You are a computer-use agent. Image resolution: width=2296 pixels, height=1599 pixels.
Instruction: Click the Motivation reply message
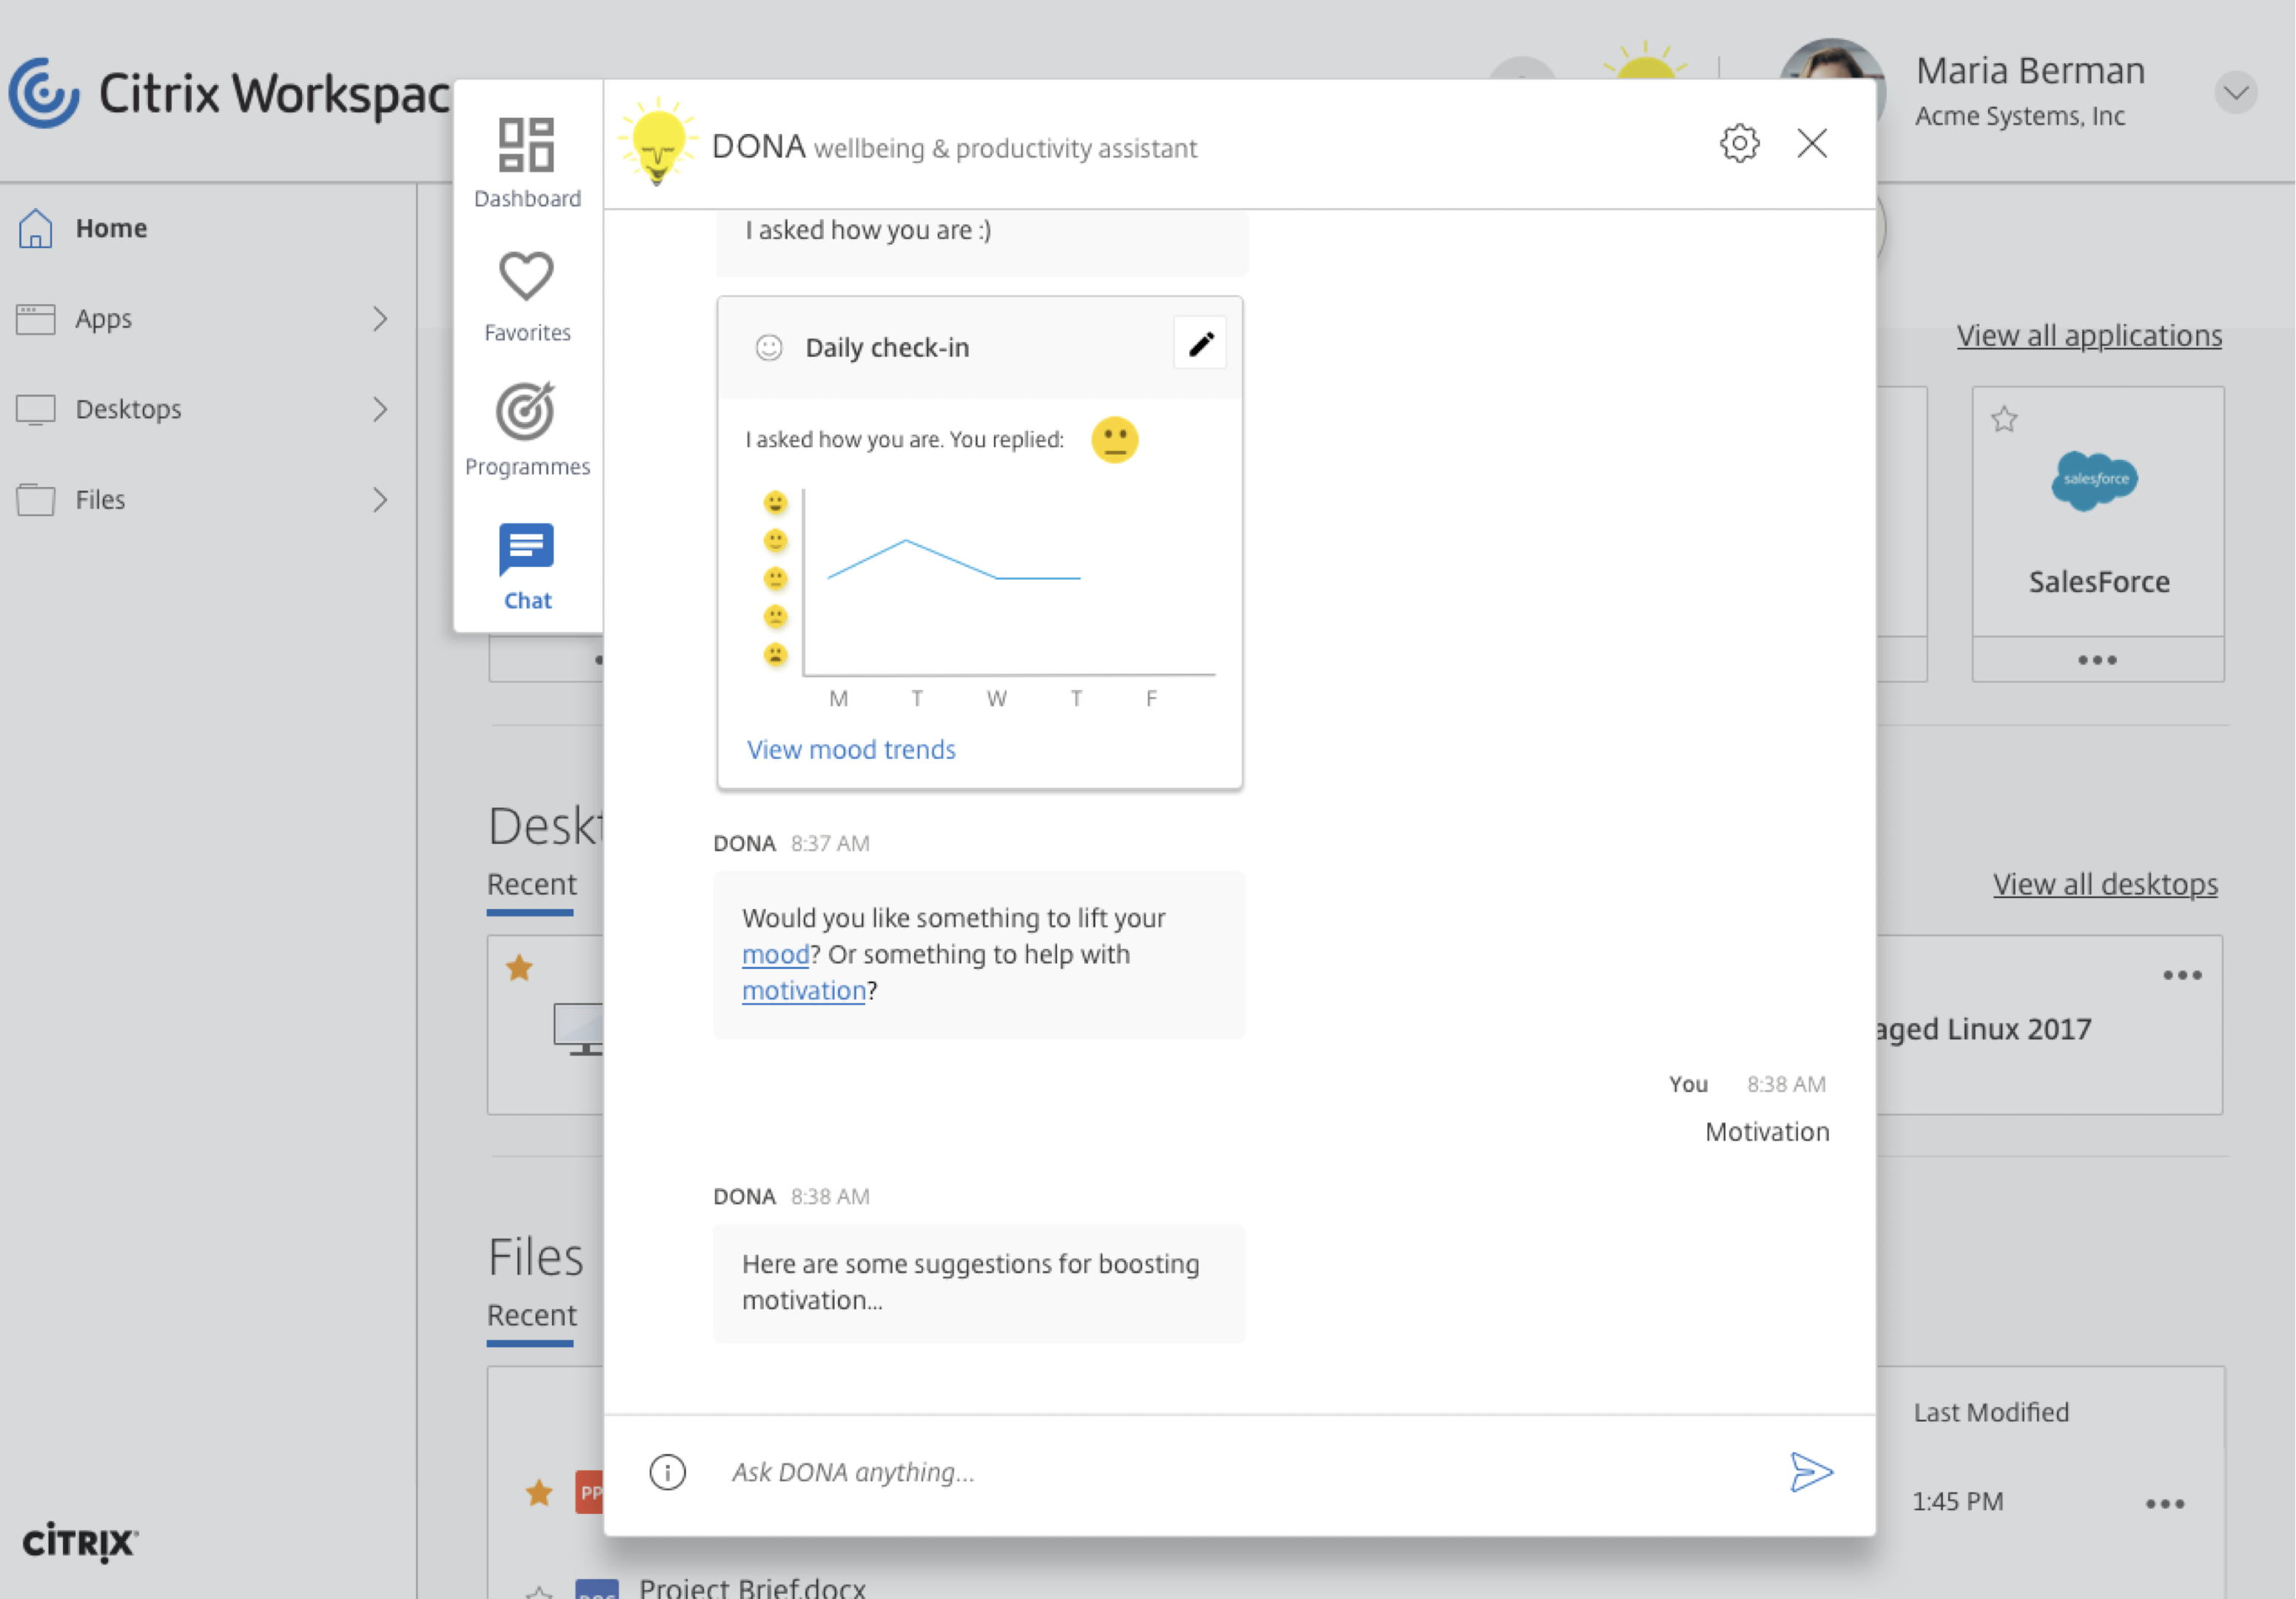click(x=1767, y=1132)
